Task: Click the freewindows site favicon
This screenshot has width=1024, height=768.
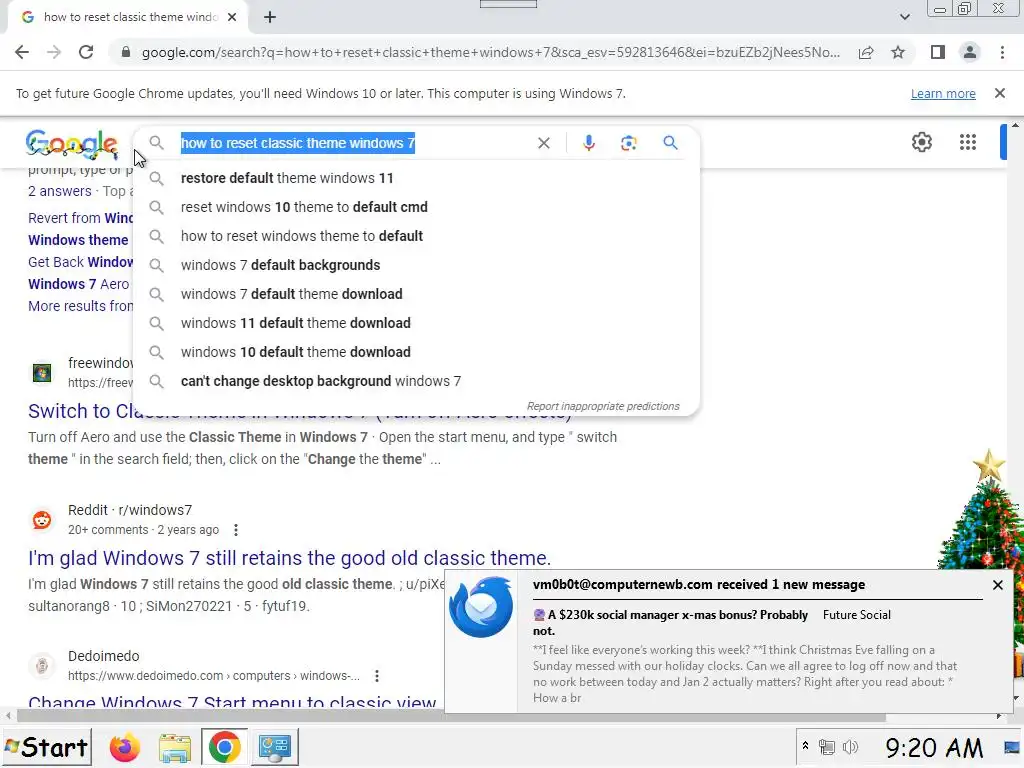Action: pos(42,373)
